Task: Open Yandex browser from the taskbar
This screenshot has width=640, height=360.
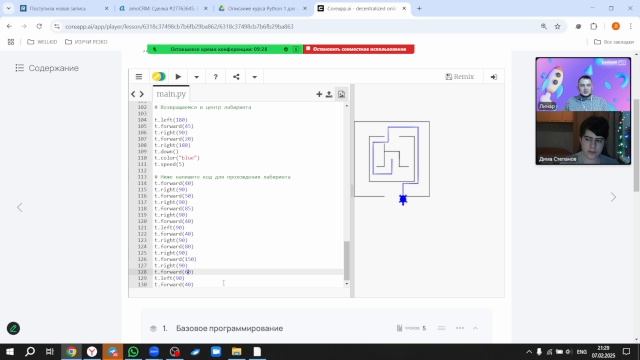Action: 92,351
